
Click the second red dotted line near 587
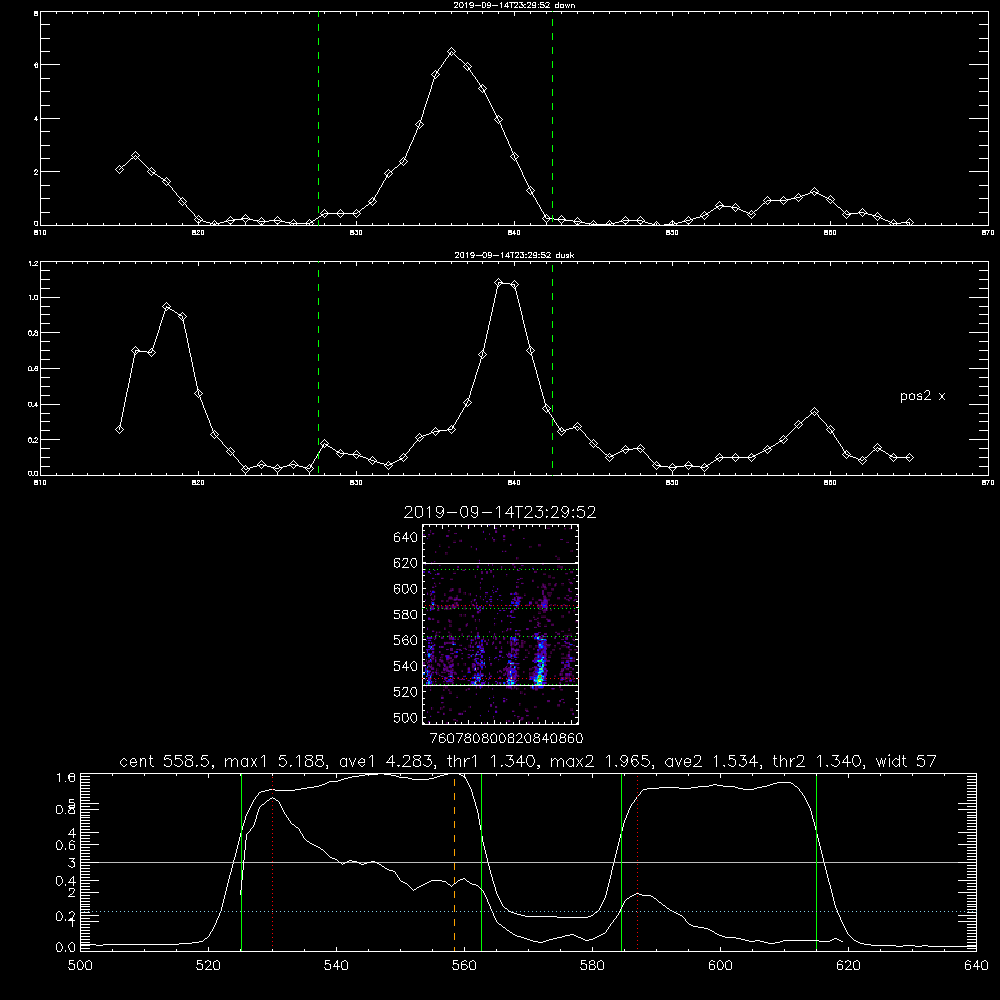click(x=638, y=862)
